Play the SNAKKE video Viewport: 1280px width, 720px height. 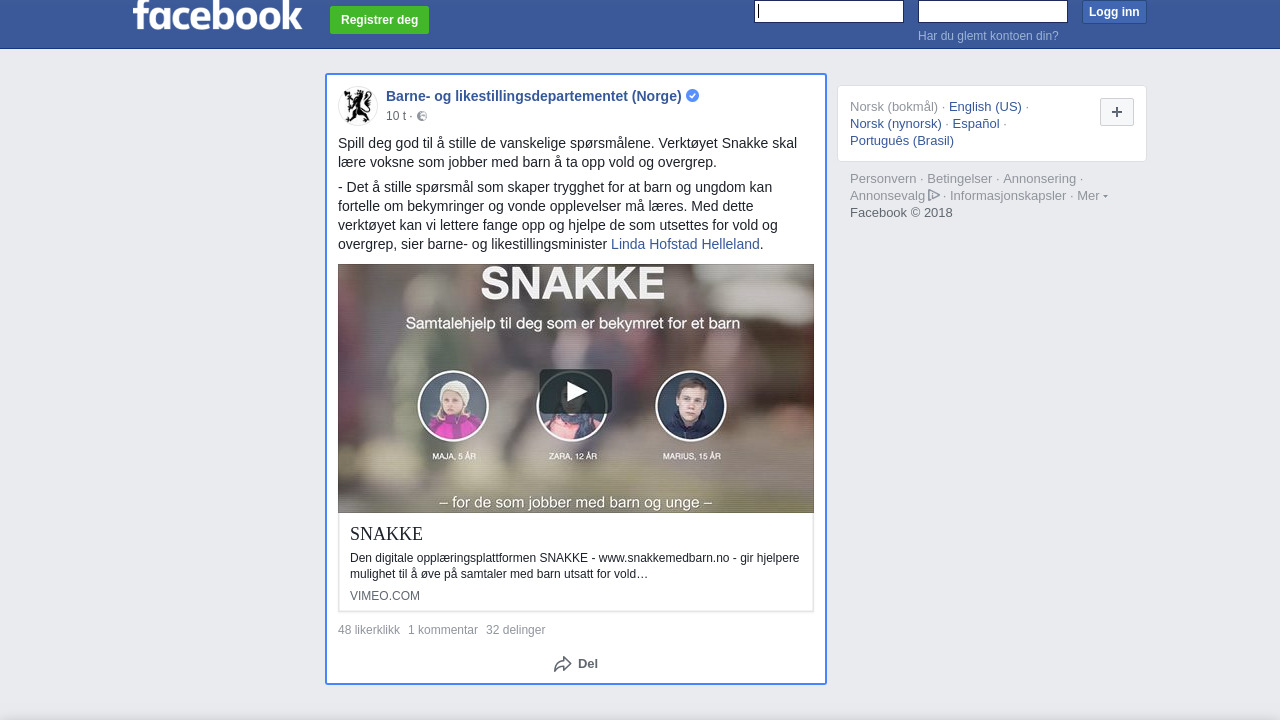tap(576, 391)
